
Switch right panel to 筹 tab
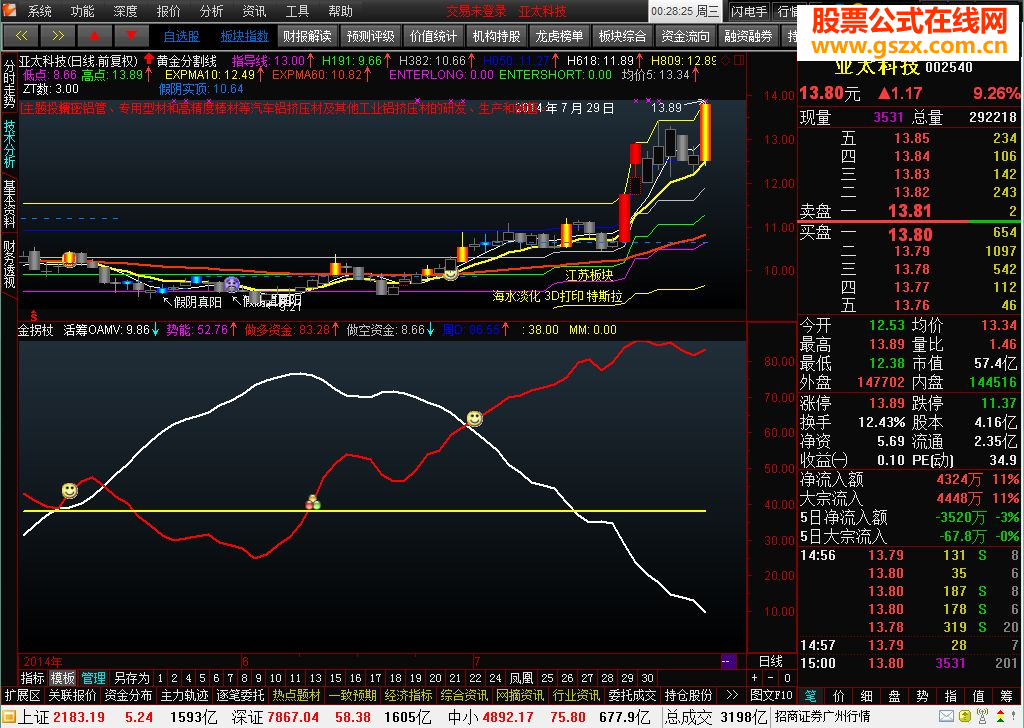point(1006,696)
